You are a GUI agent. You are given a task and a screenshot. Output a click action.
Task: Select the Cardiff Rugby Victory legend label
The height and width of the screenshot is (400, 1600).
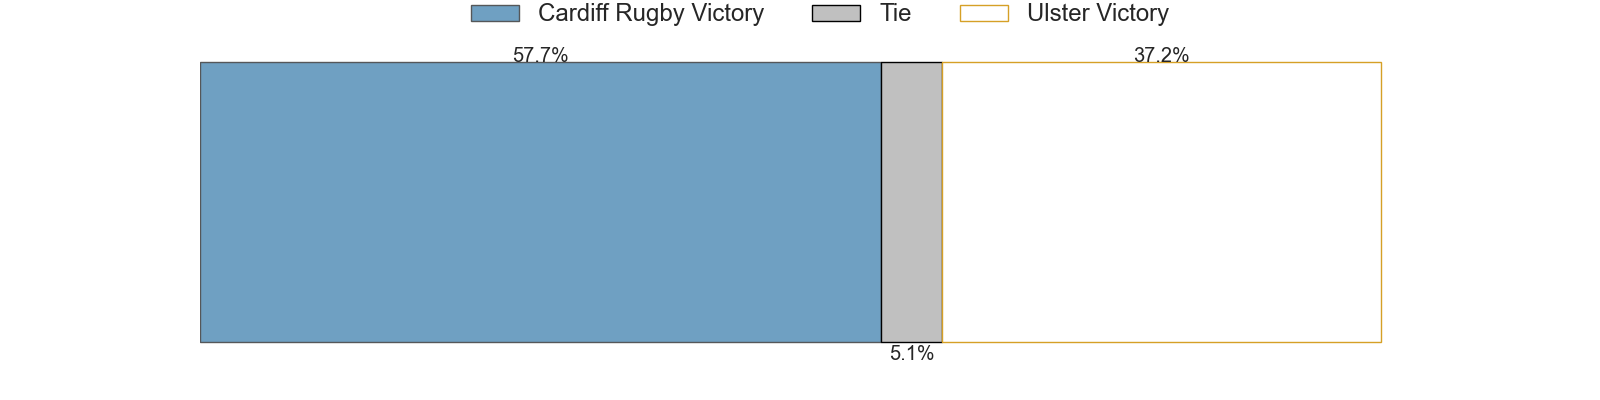point(650,13)
